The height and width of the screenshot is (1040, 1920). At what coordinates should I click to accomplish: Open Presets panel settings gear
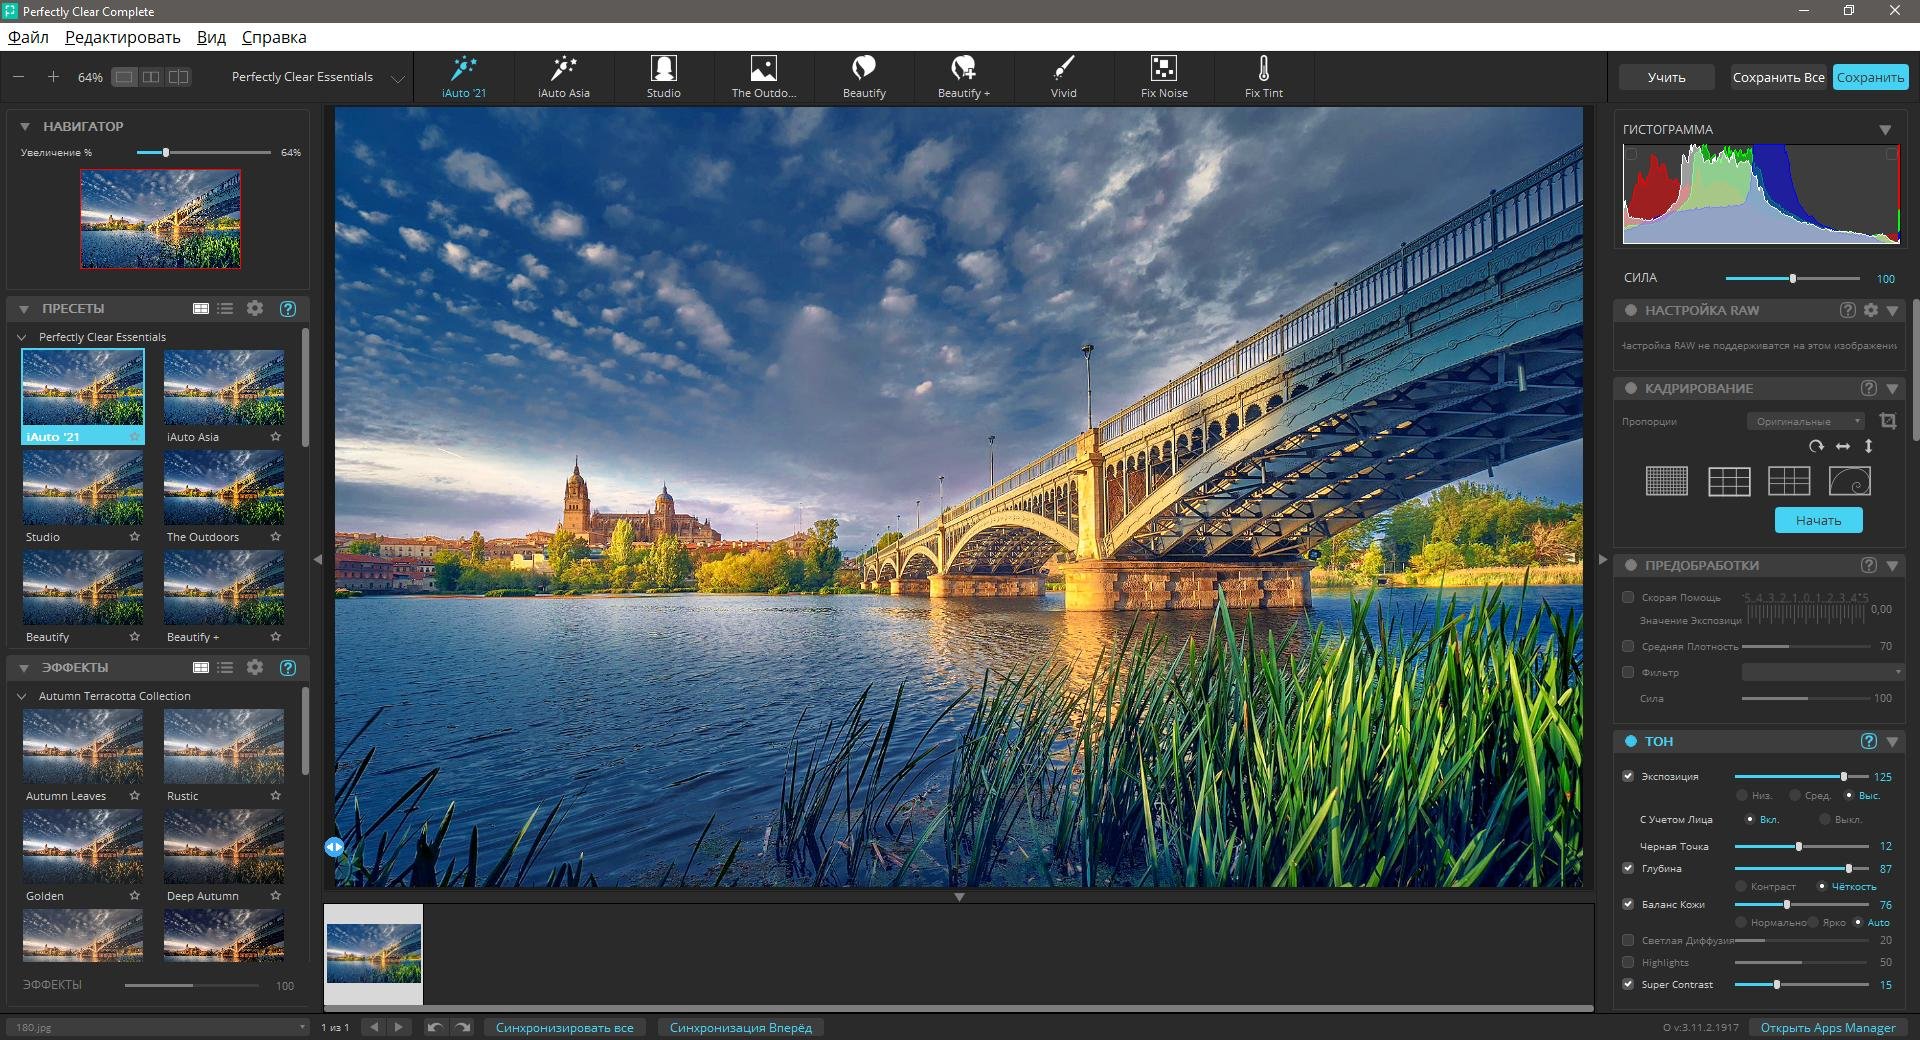click(255, 309)
